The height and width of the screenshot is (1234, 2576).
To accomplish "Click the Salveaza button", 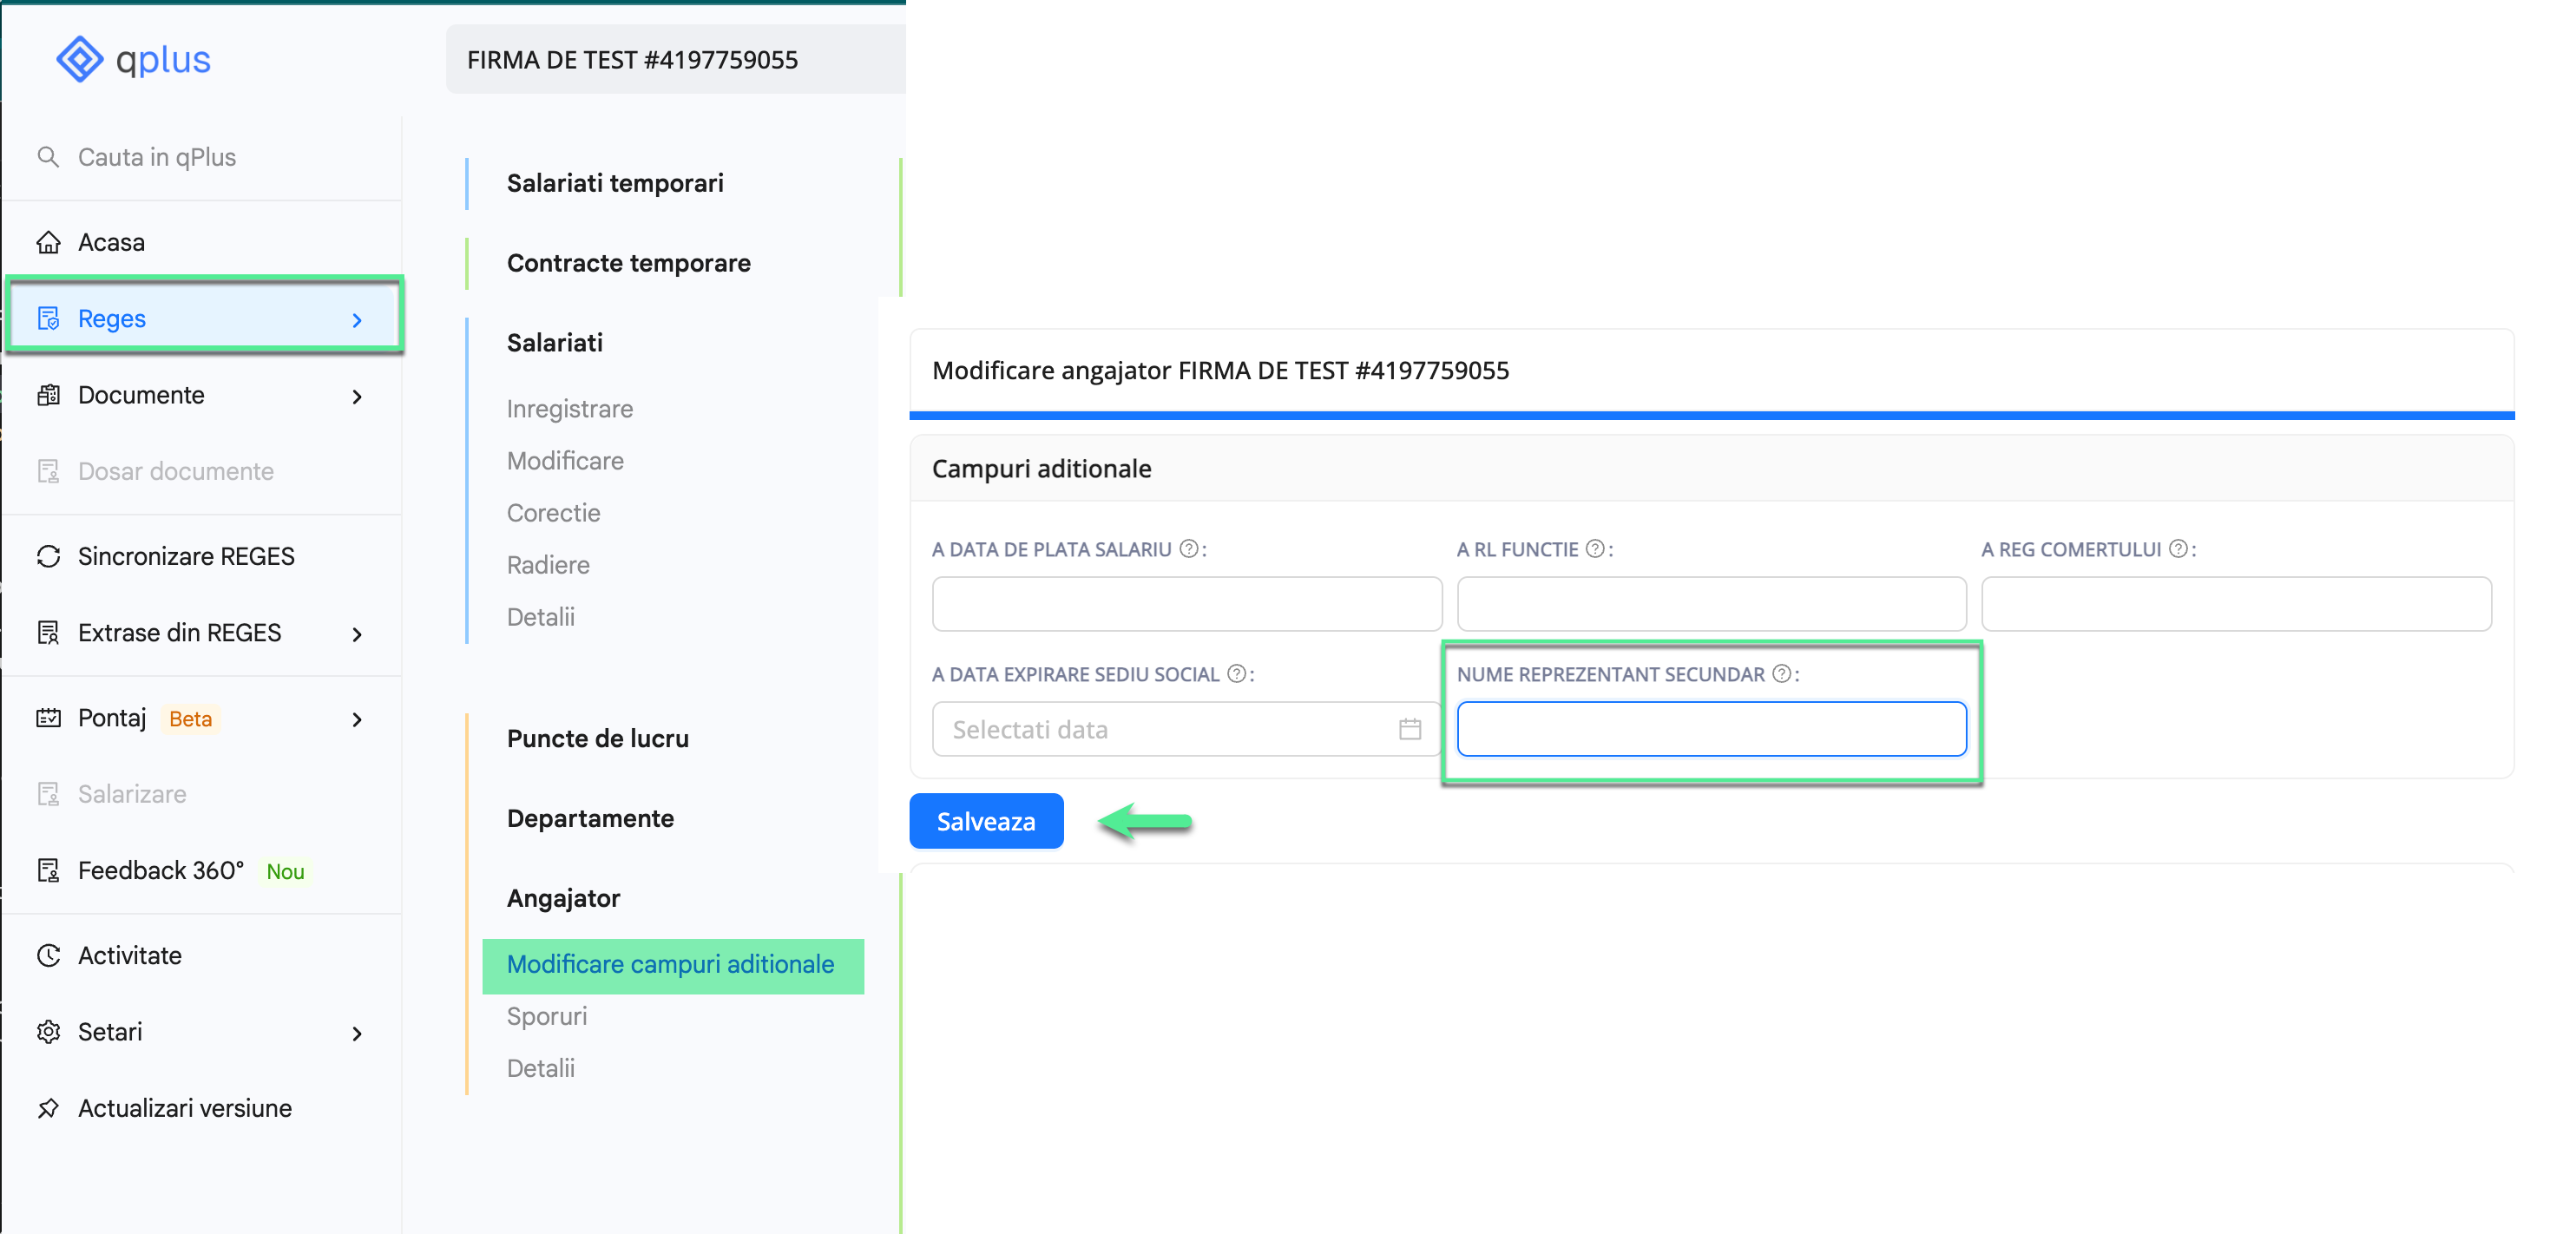I will coord(985,821).
